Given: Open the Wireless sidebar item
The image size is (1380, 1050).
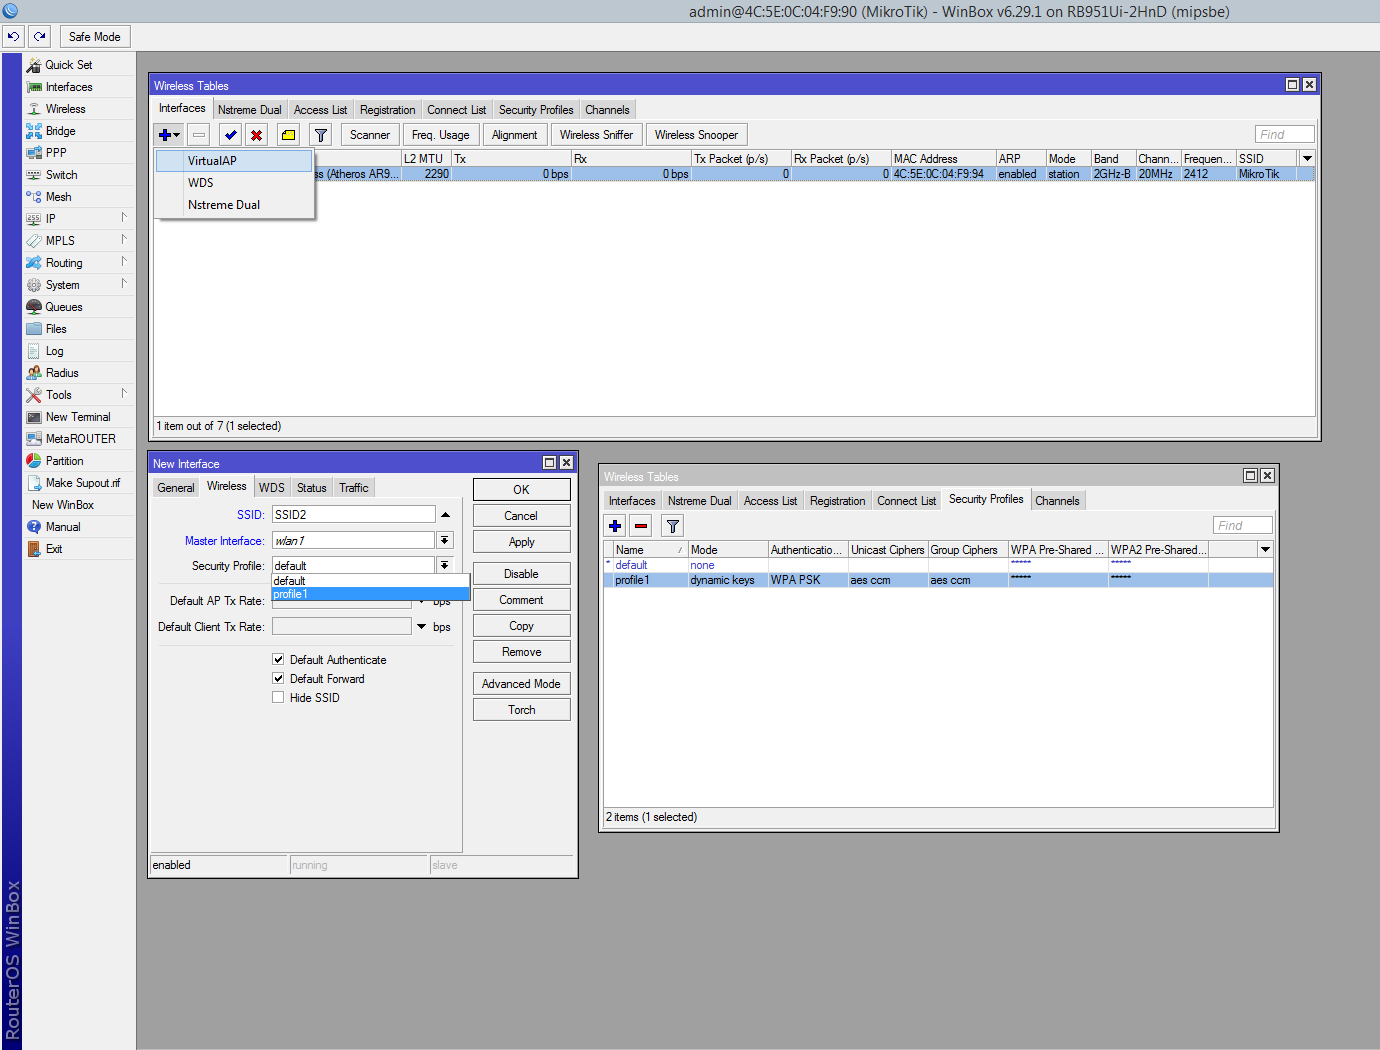Looking at the screenshot, I should [65, 109].
